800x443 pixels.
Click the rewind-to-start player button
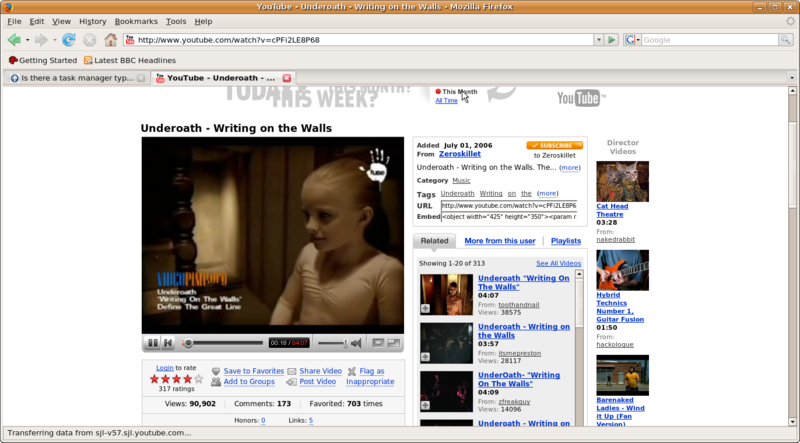[x=168, y=343]
